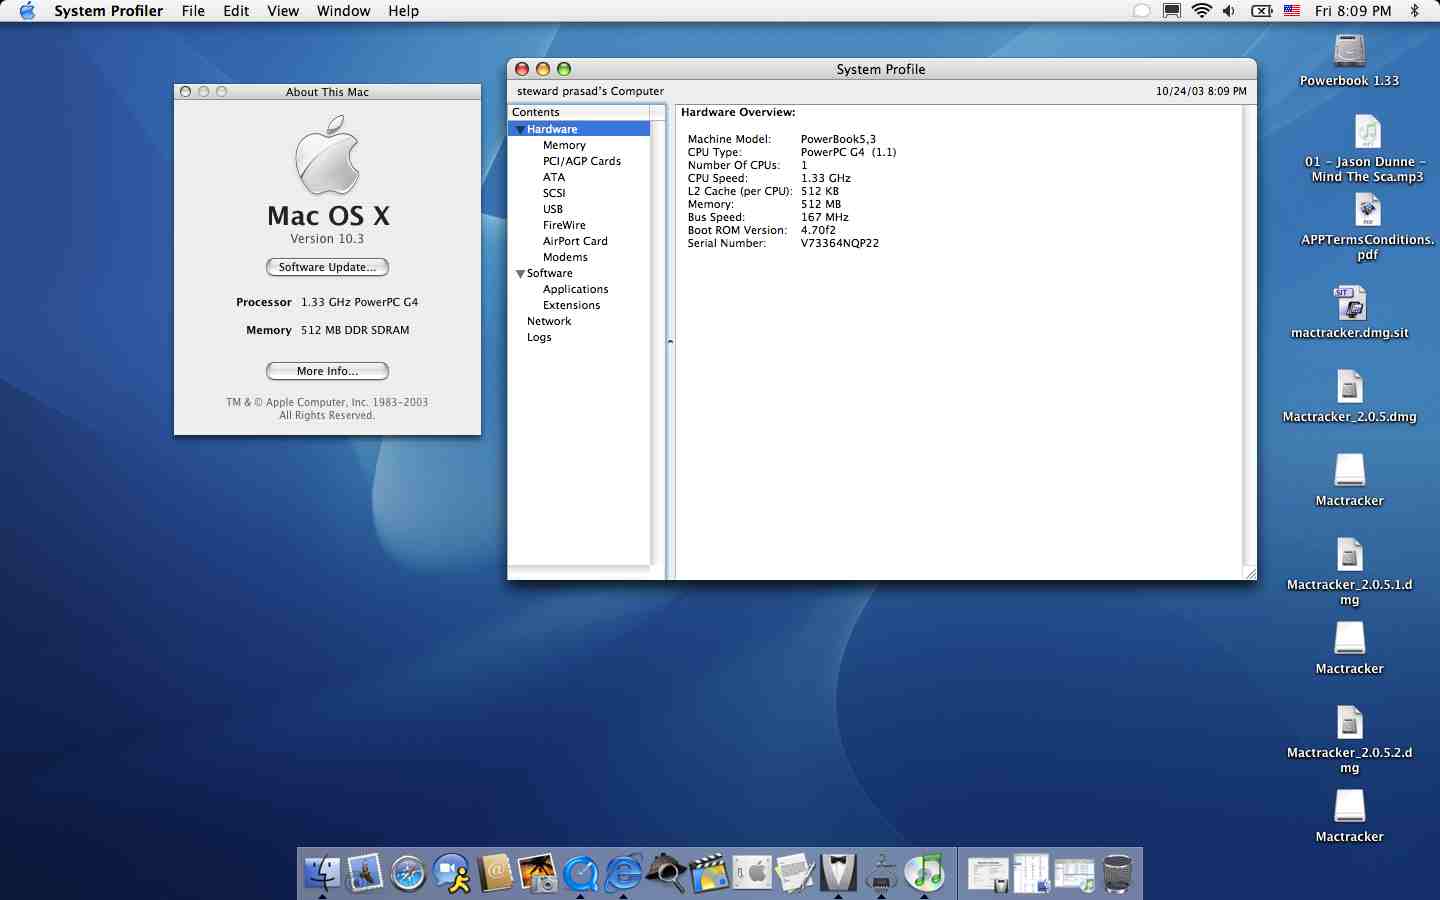
Task: Open the System Profiler application menu
Action: (109, 11)
